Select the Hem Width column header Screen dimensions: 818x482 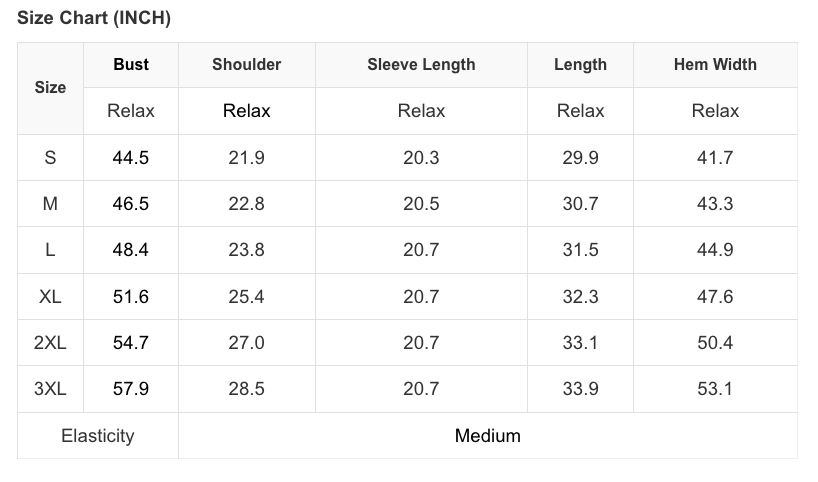pos(715,64)
